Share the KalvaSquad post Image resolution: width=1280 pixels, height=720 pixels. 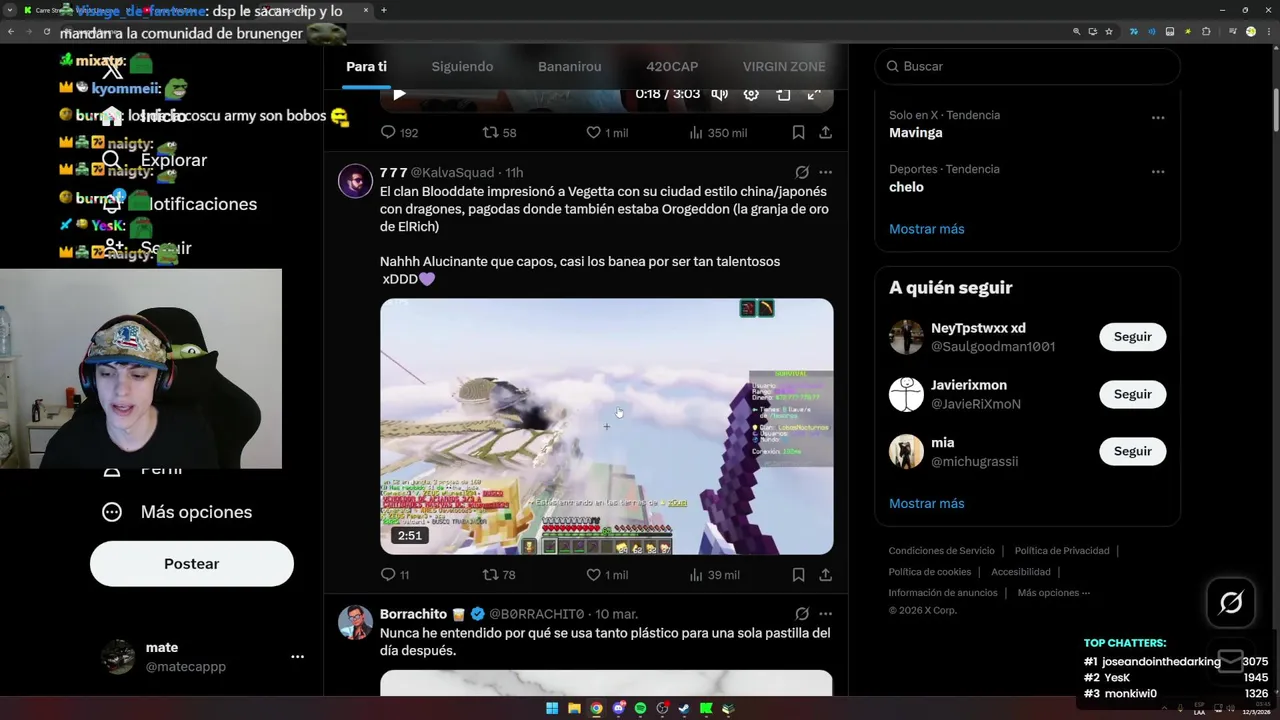click(825, 574)
